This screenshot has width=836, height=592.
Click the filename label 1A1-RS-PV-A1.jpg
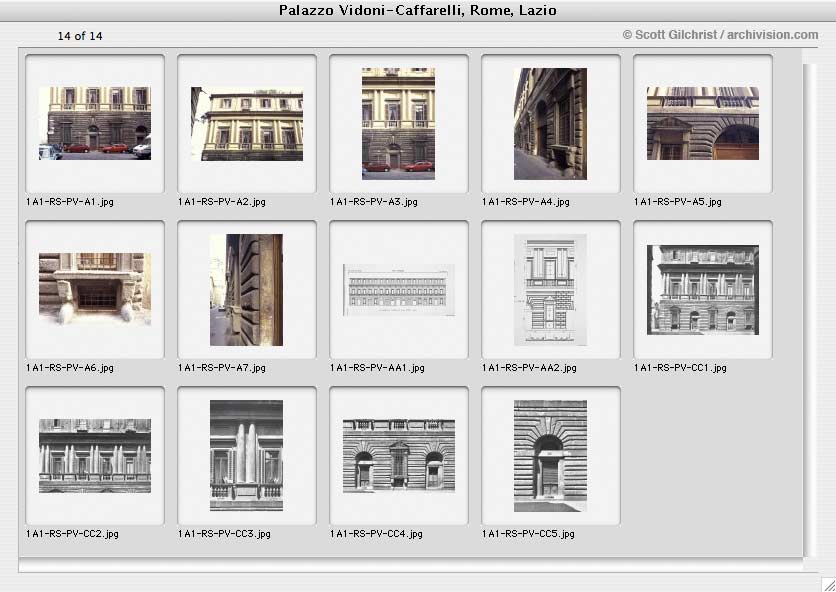[70, 202]
